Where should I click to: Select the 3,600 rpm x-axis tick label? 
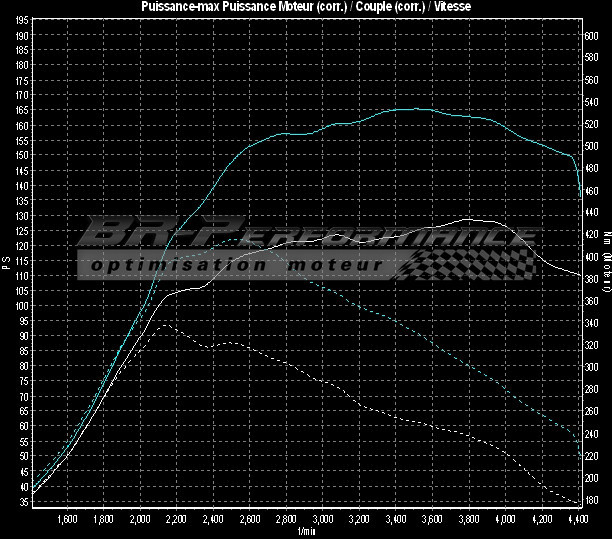click(432, 520)
